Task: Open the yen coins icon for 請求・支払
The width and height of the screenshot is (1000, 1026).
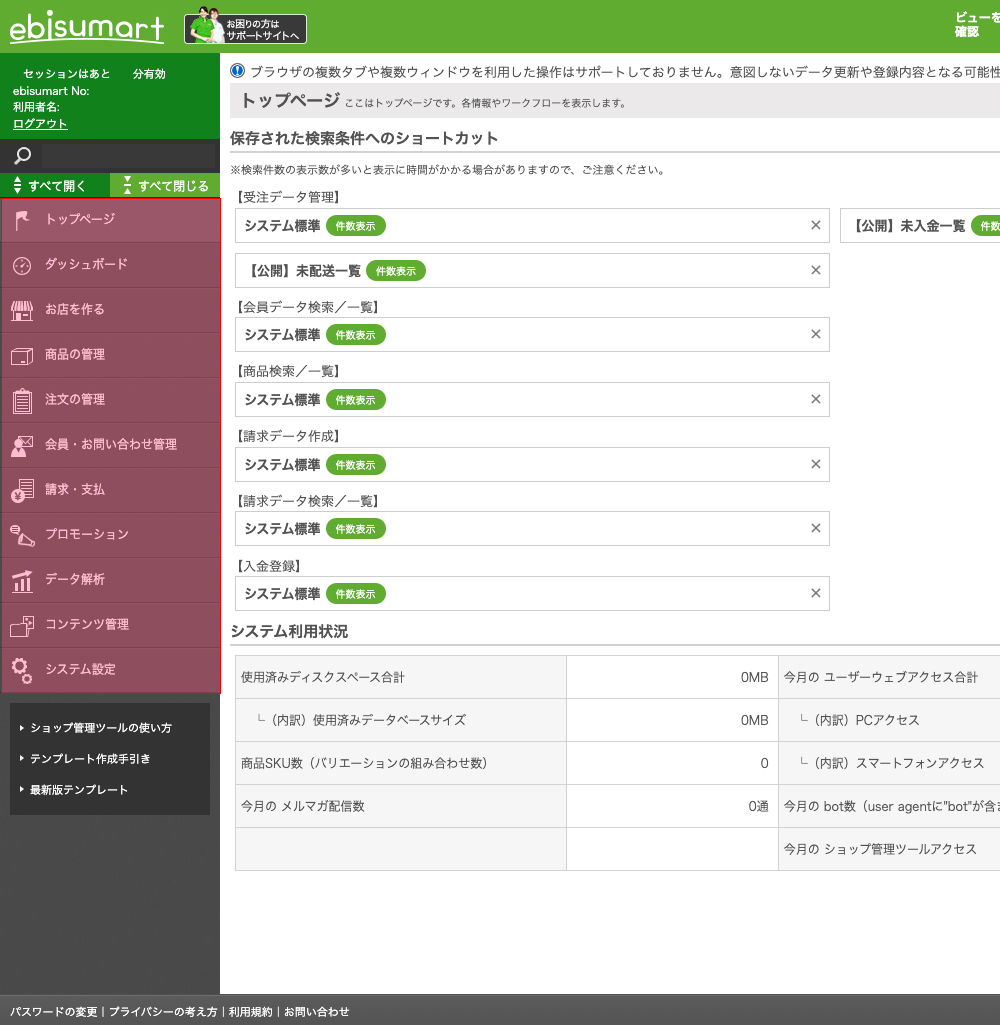Action: 22,490
